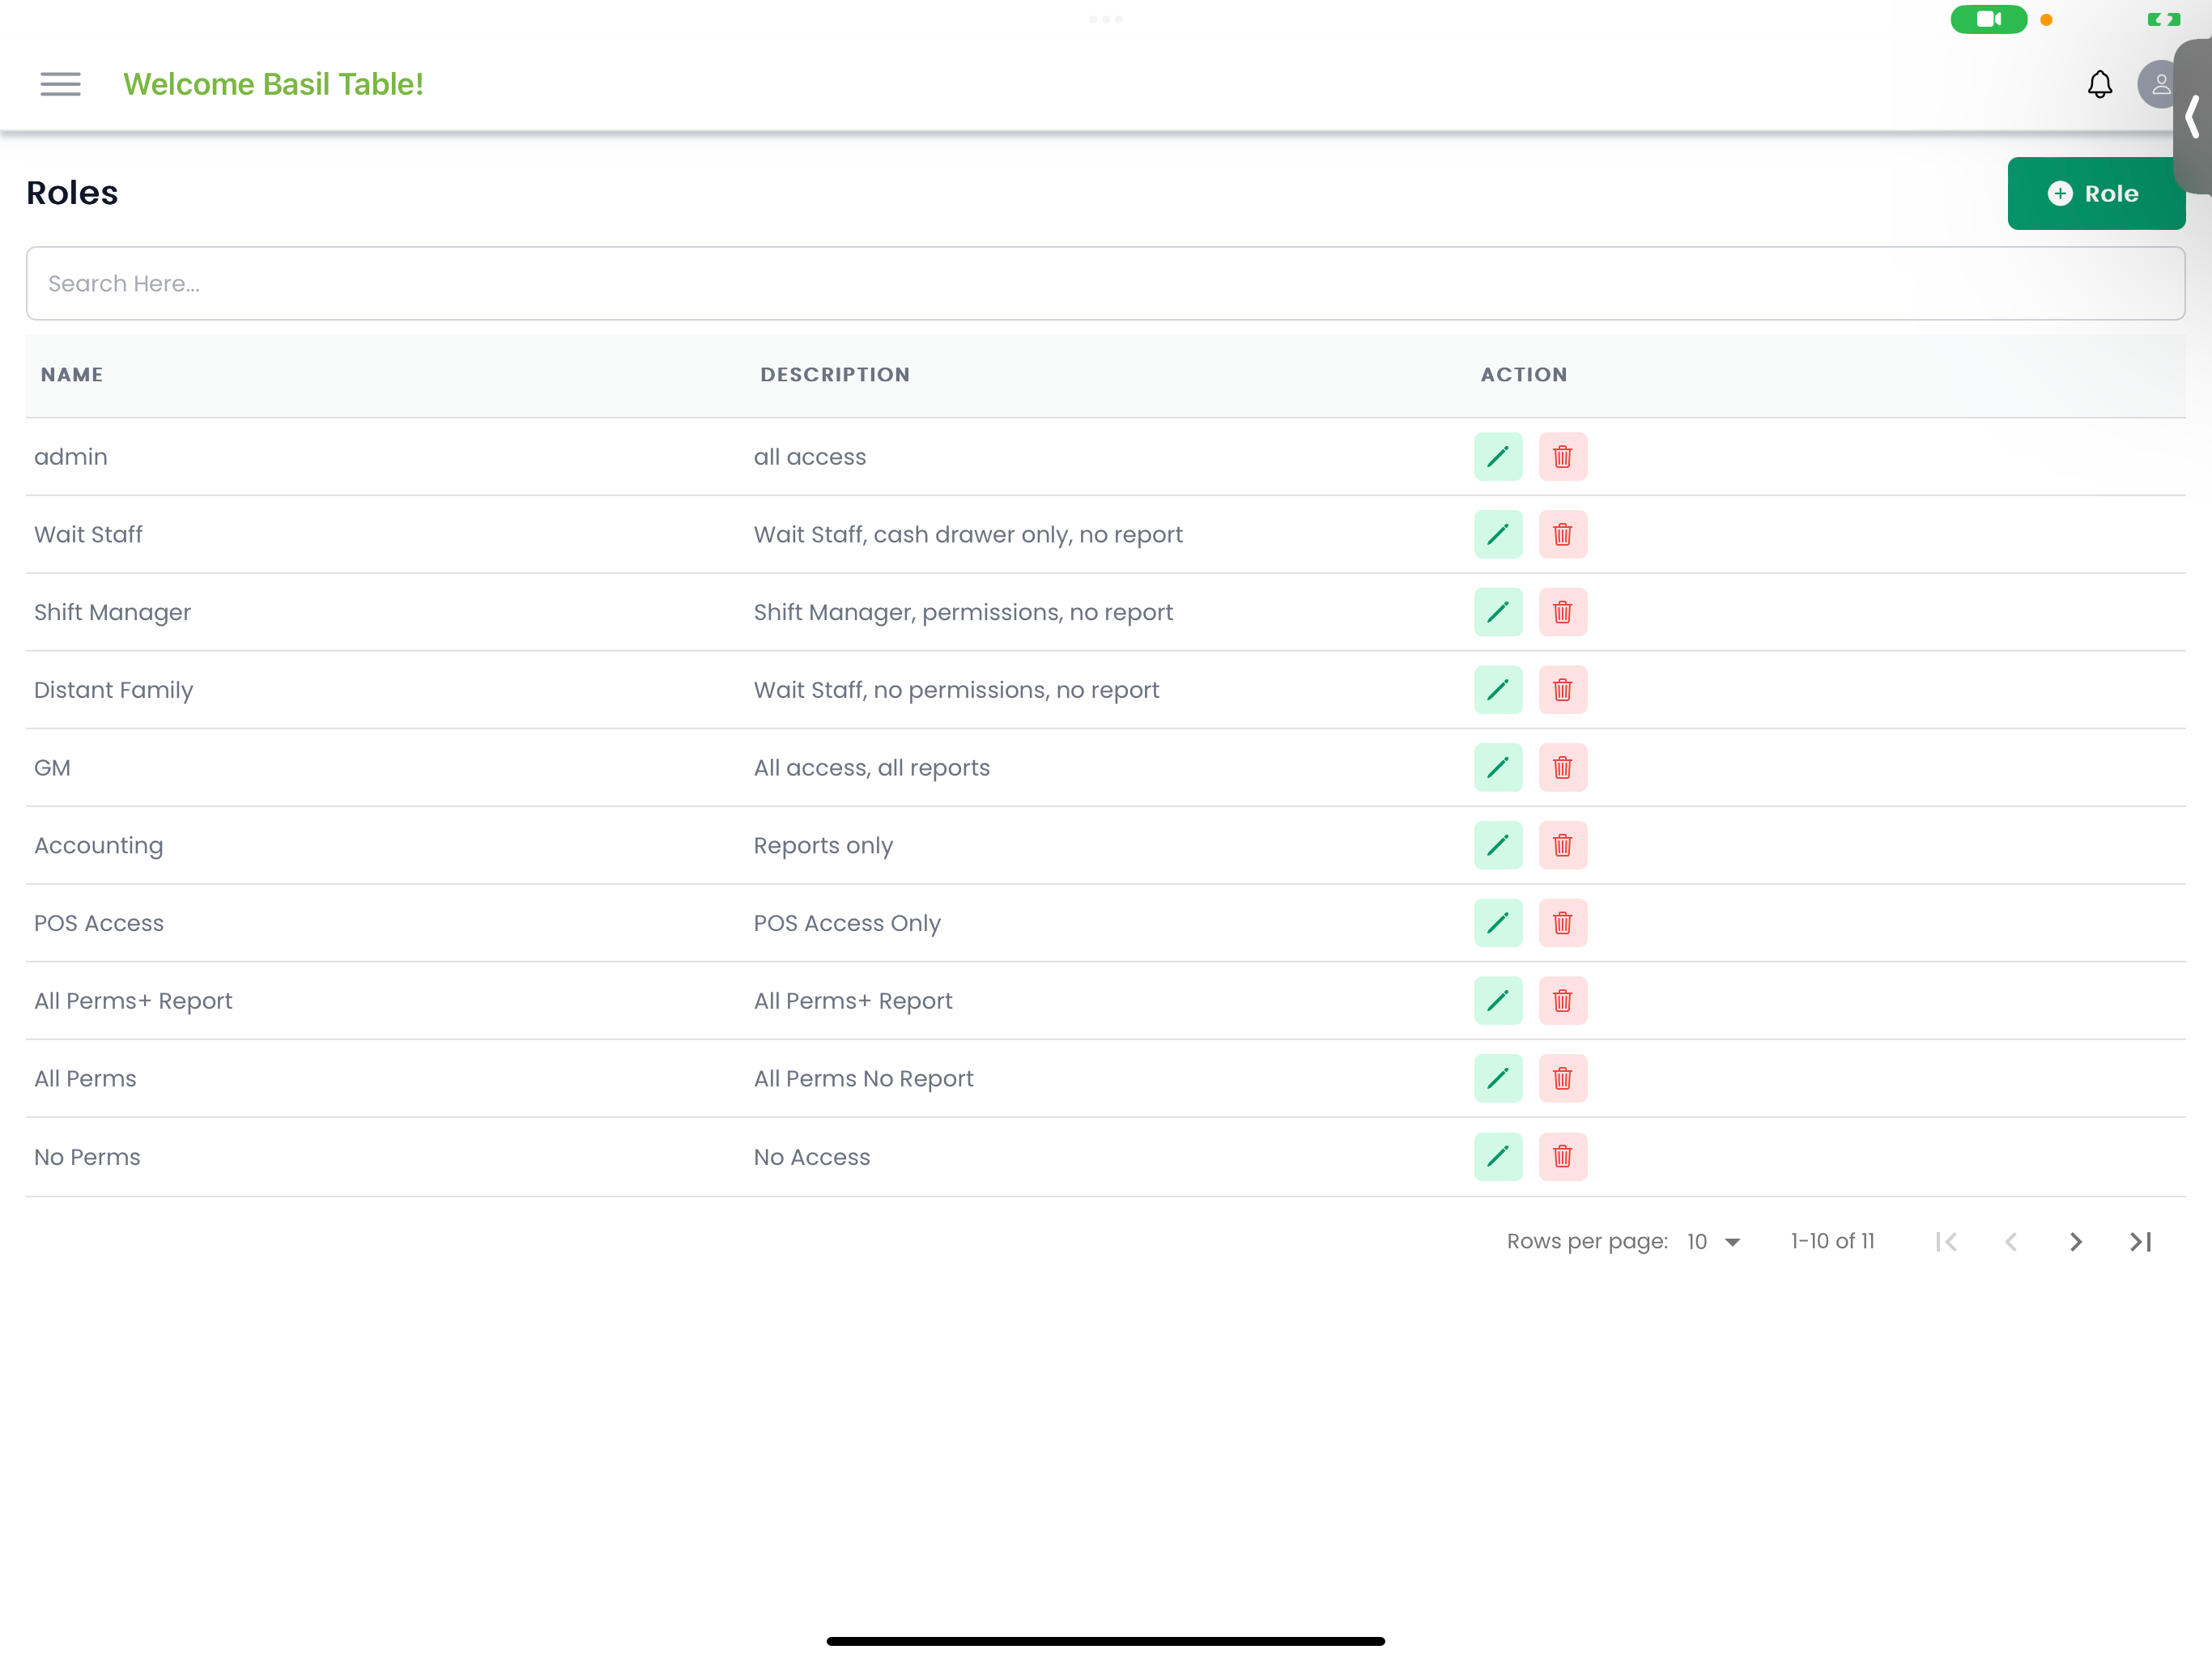
Task: Click the NAME column header
Action: (72, 375)
